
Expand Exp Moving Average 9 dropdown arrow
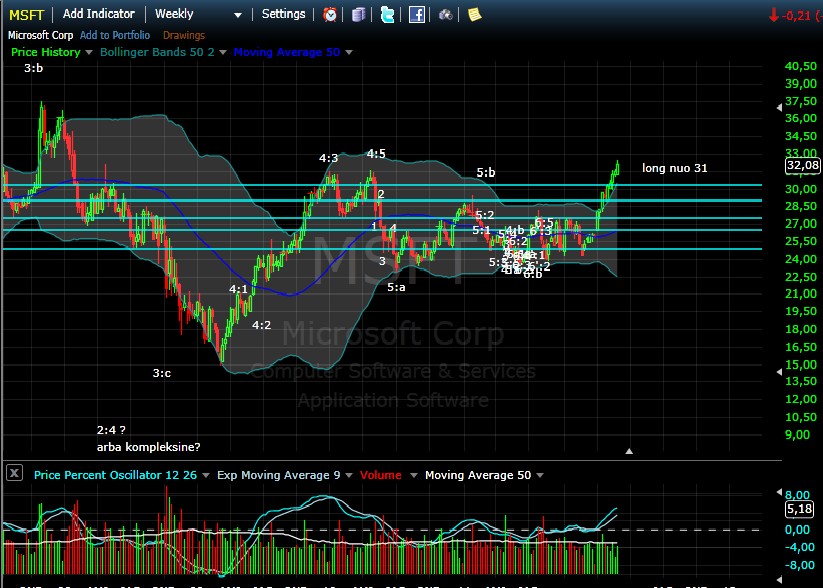pos(349,476)
